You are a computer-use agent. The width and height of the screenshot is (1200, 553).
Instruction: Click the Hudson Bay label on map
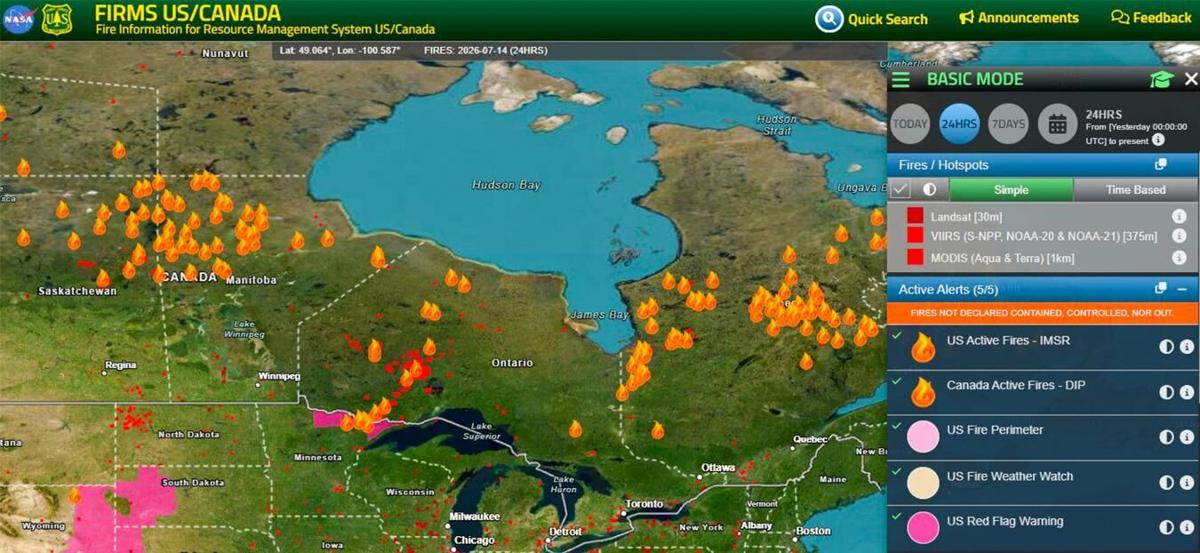[507, 185]
